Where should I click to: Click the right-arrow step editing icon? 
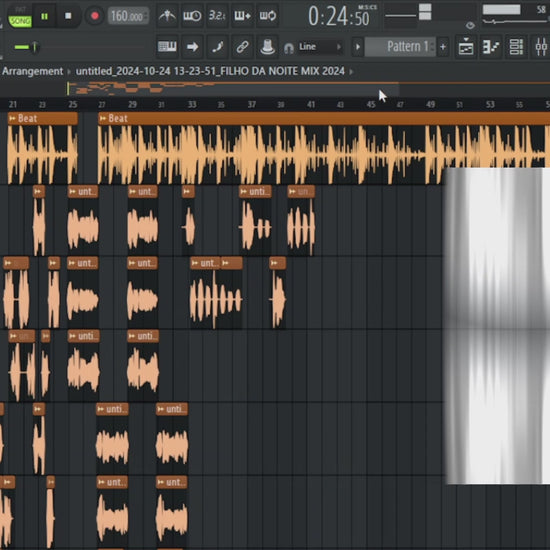(x=192, y=47)
